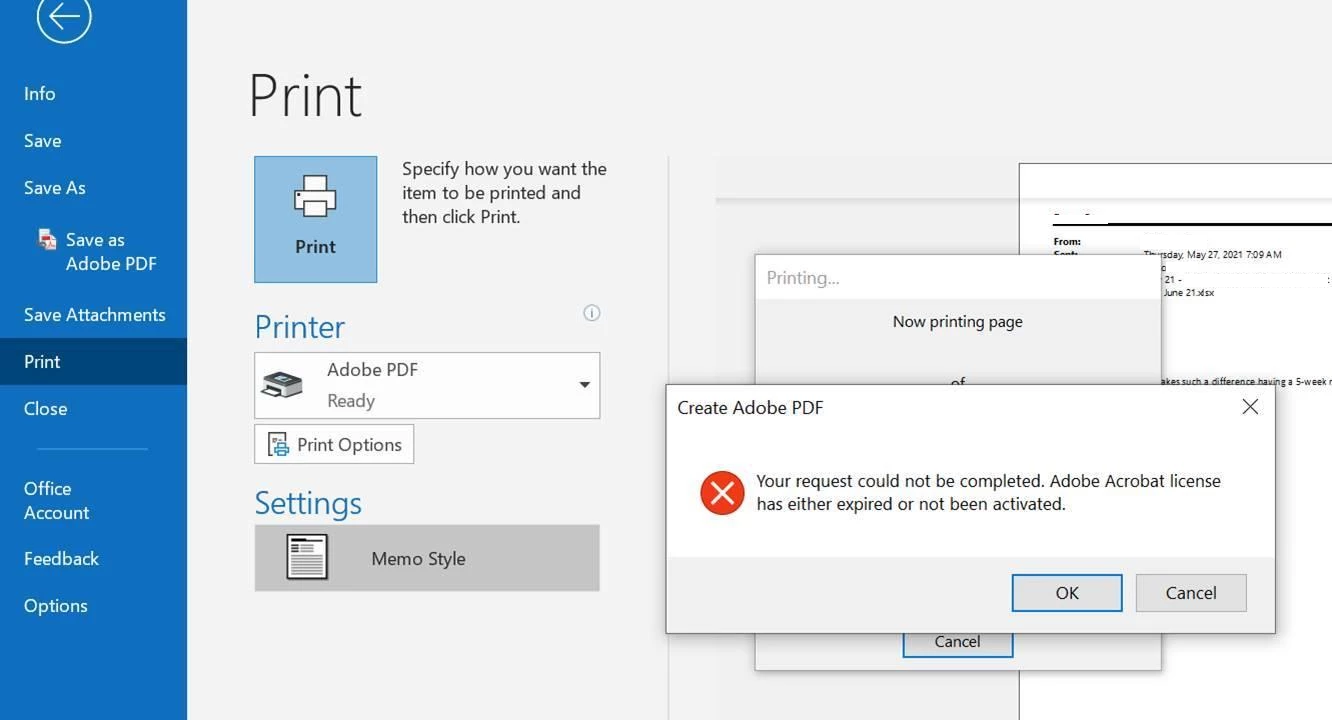1332x720 pixels.
Task: Click the large Print button
Action: (315, 219)
